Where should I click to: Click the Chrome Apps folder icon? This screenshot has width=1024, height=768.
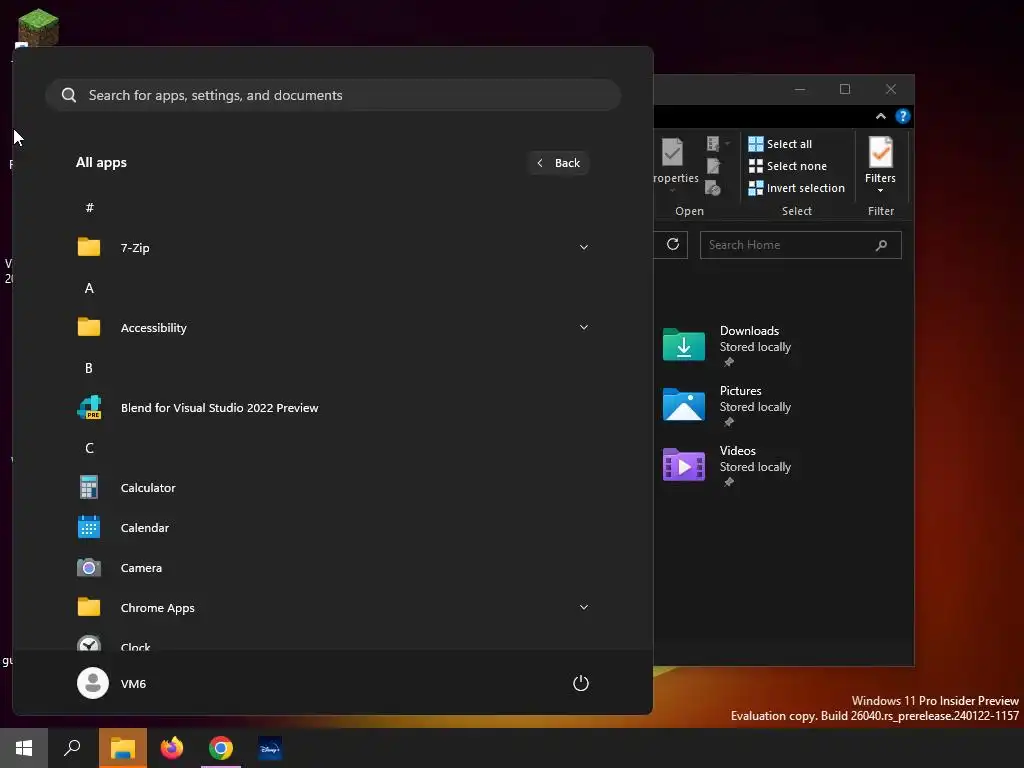tap(89, 607)
